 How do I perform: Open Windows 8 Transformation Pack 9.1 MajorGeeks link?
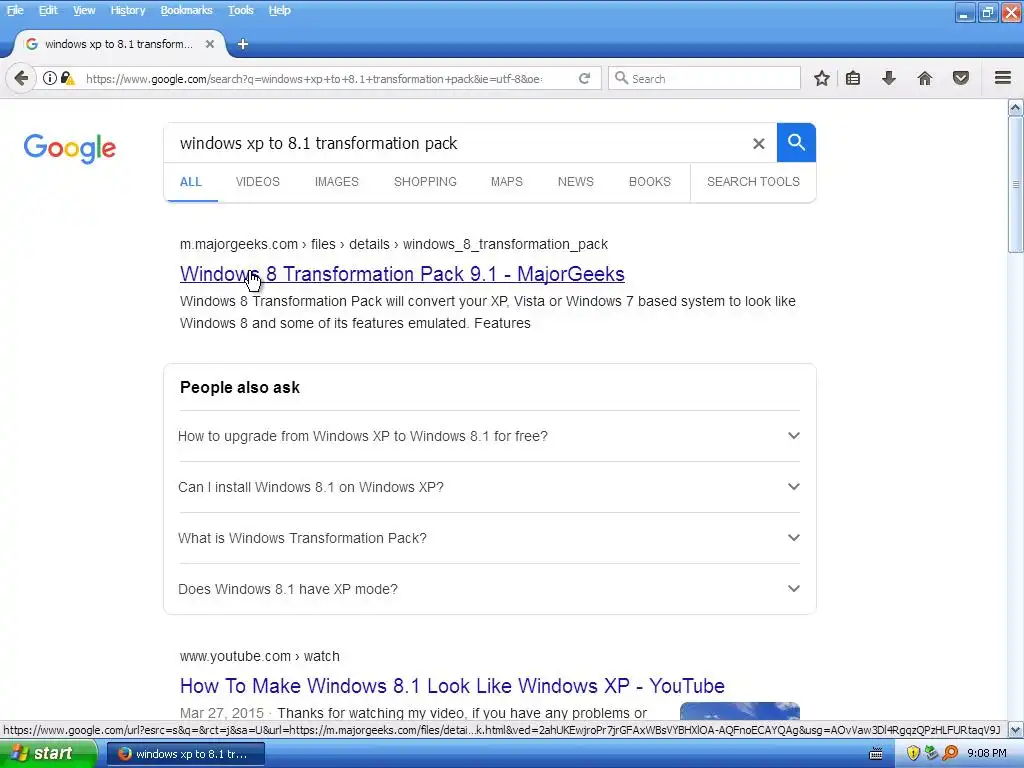pos(402,274)
